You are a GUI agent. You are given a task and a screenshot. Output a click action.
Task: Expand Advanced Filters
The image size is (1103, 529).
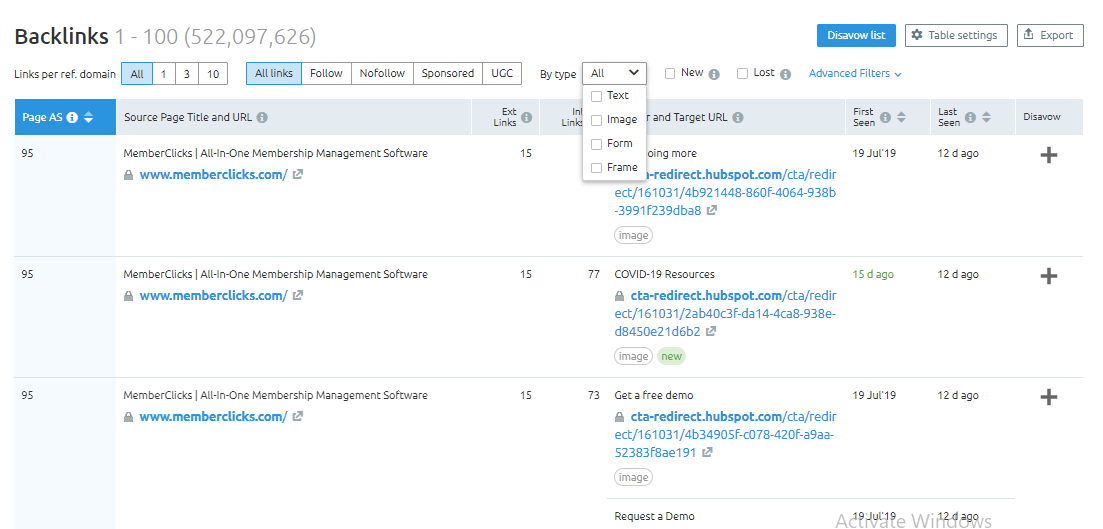855,73
